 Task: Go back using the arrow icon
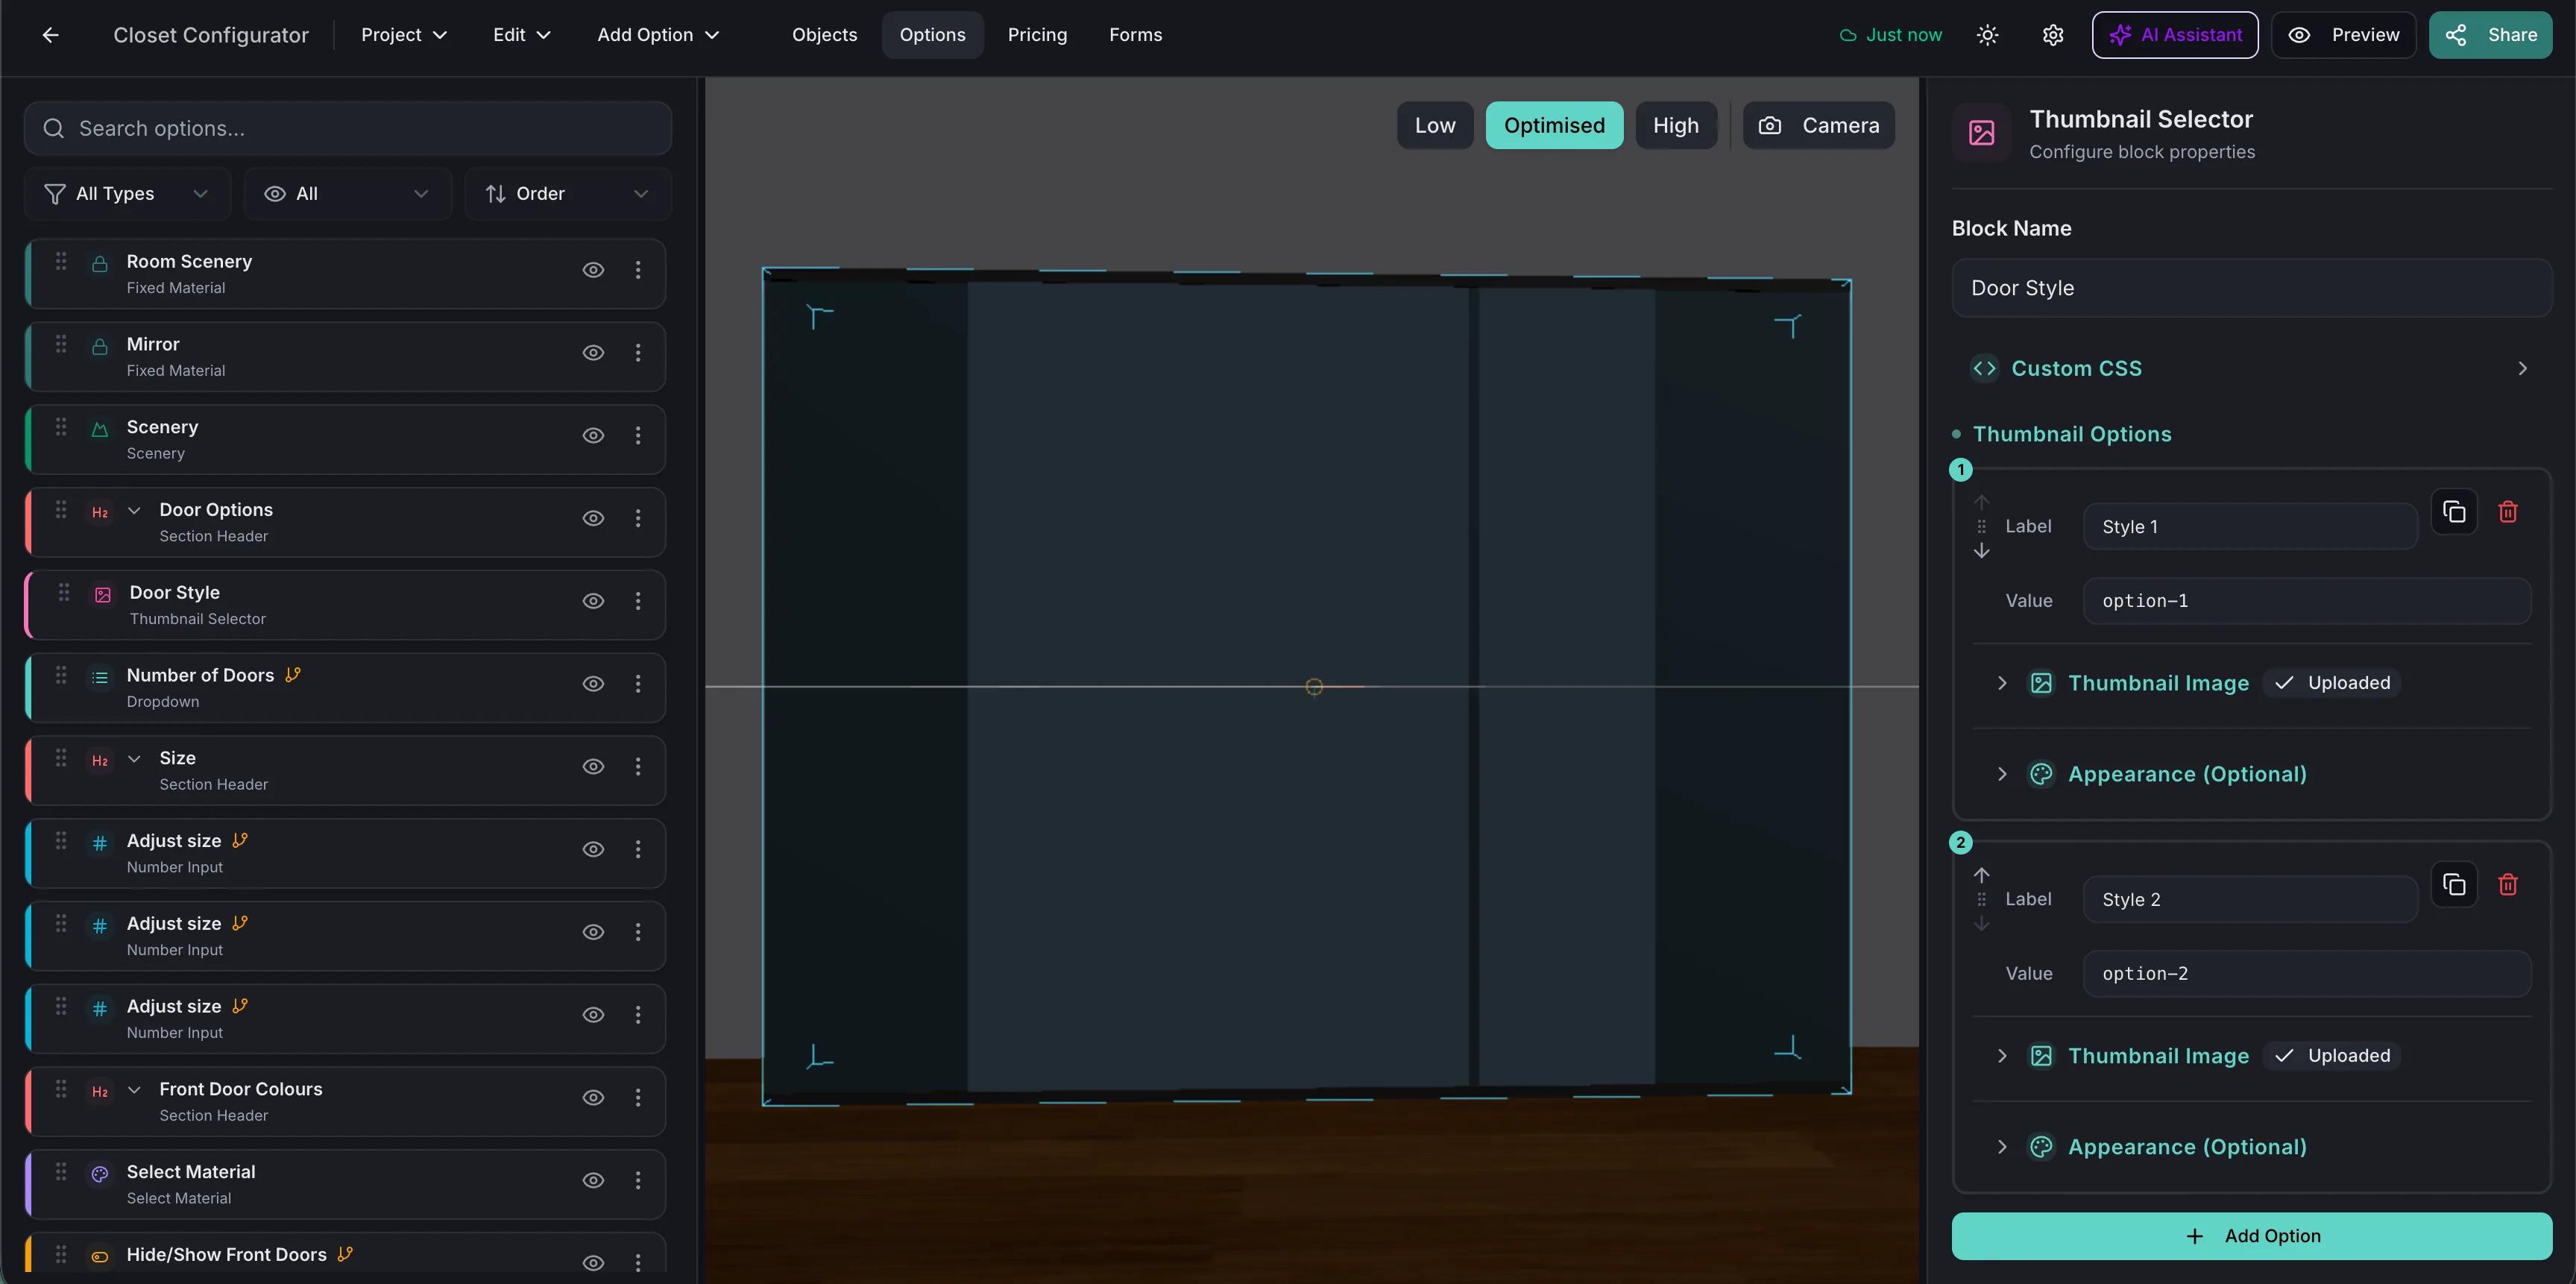coord(51,35)
